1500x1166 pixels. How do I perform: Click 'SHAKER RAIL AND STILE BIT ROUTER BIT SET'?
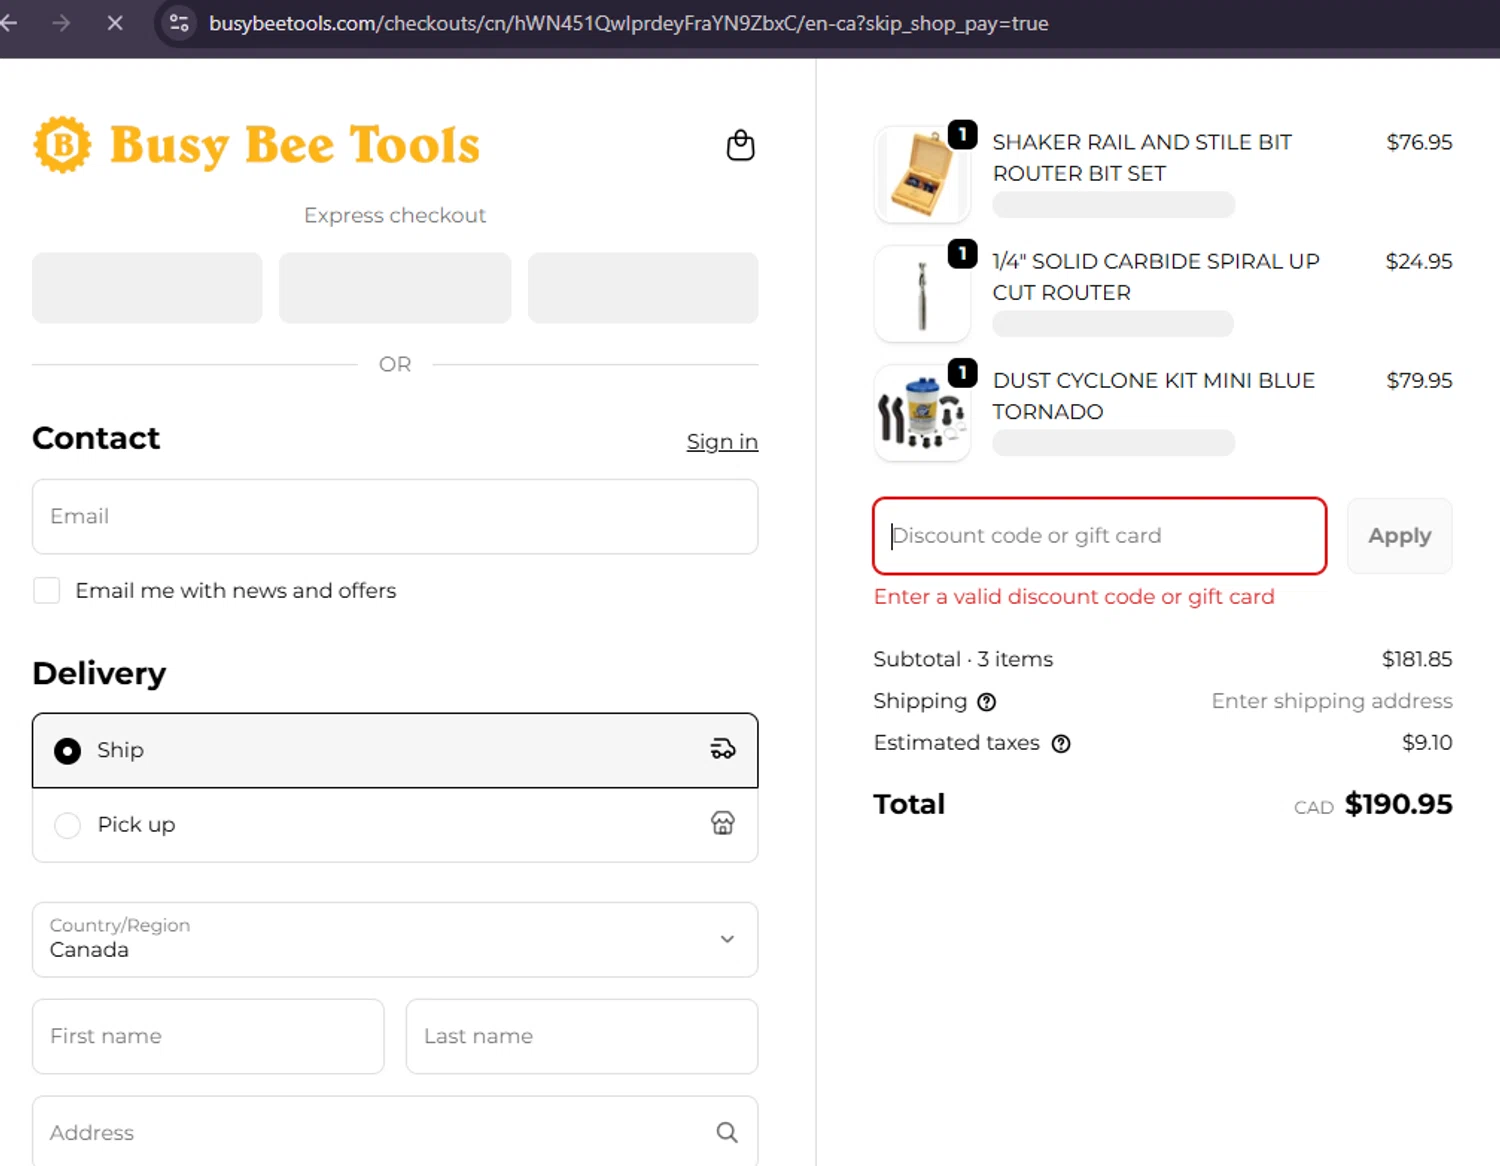pos(1142,158)
